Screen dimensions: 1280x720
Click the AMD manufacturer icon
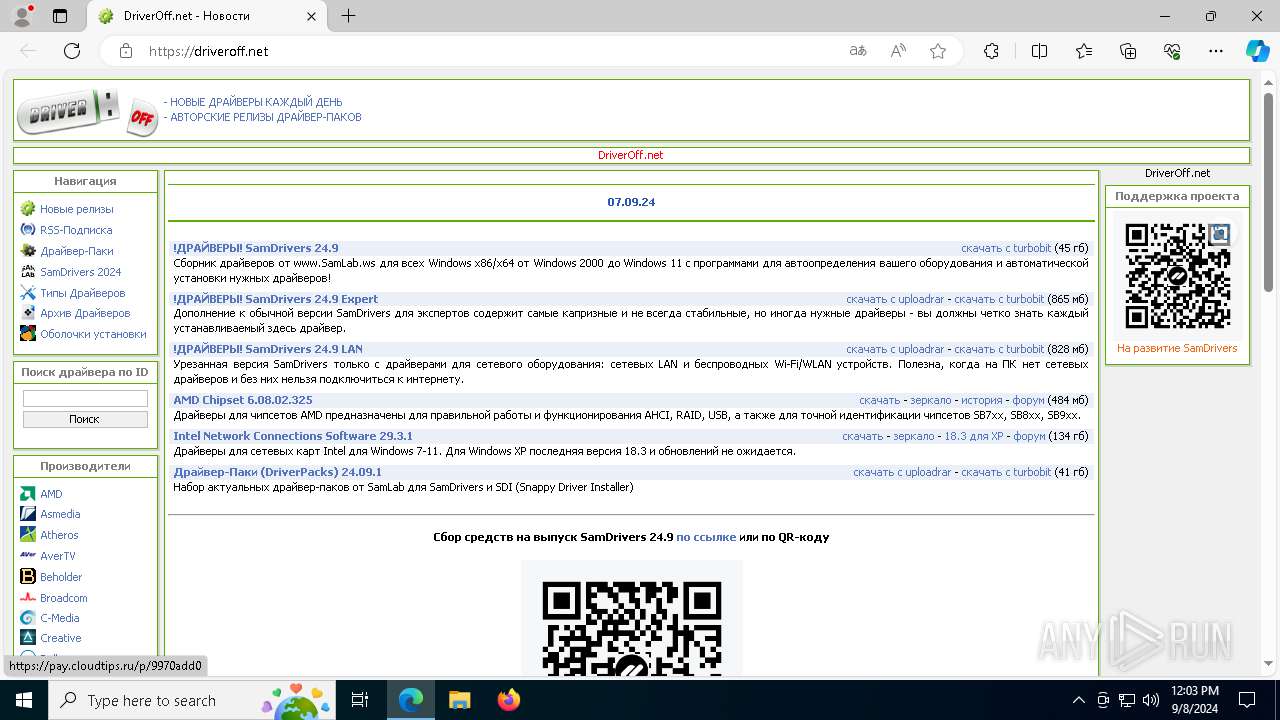[x=28, y=494]
